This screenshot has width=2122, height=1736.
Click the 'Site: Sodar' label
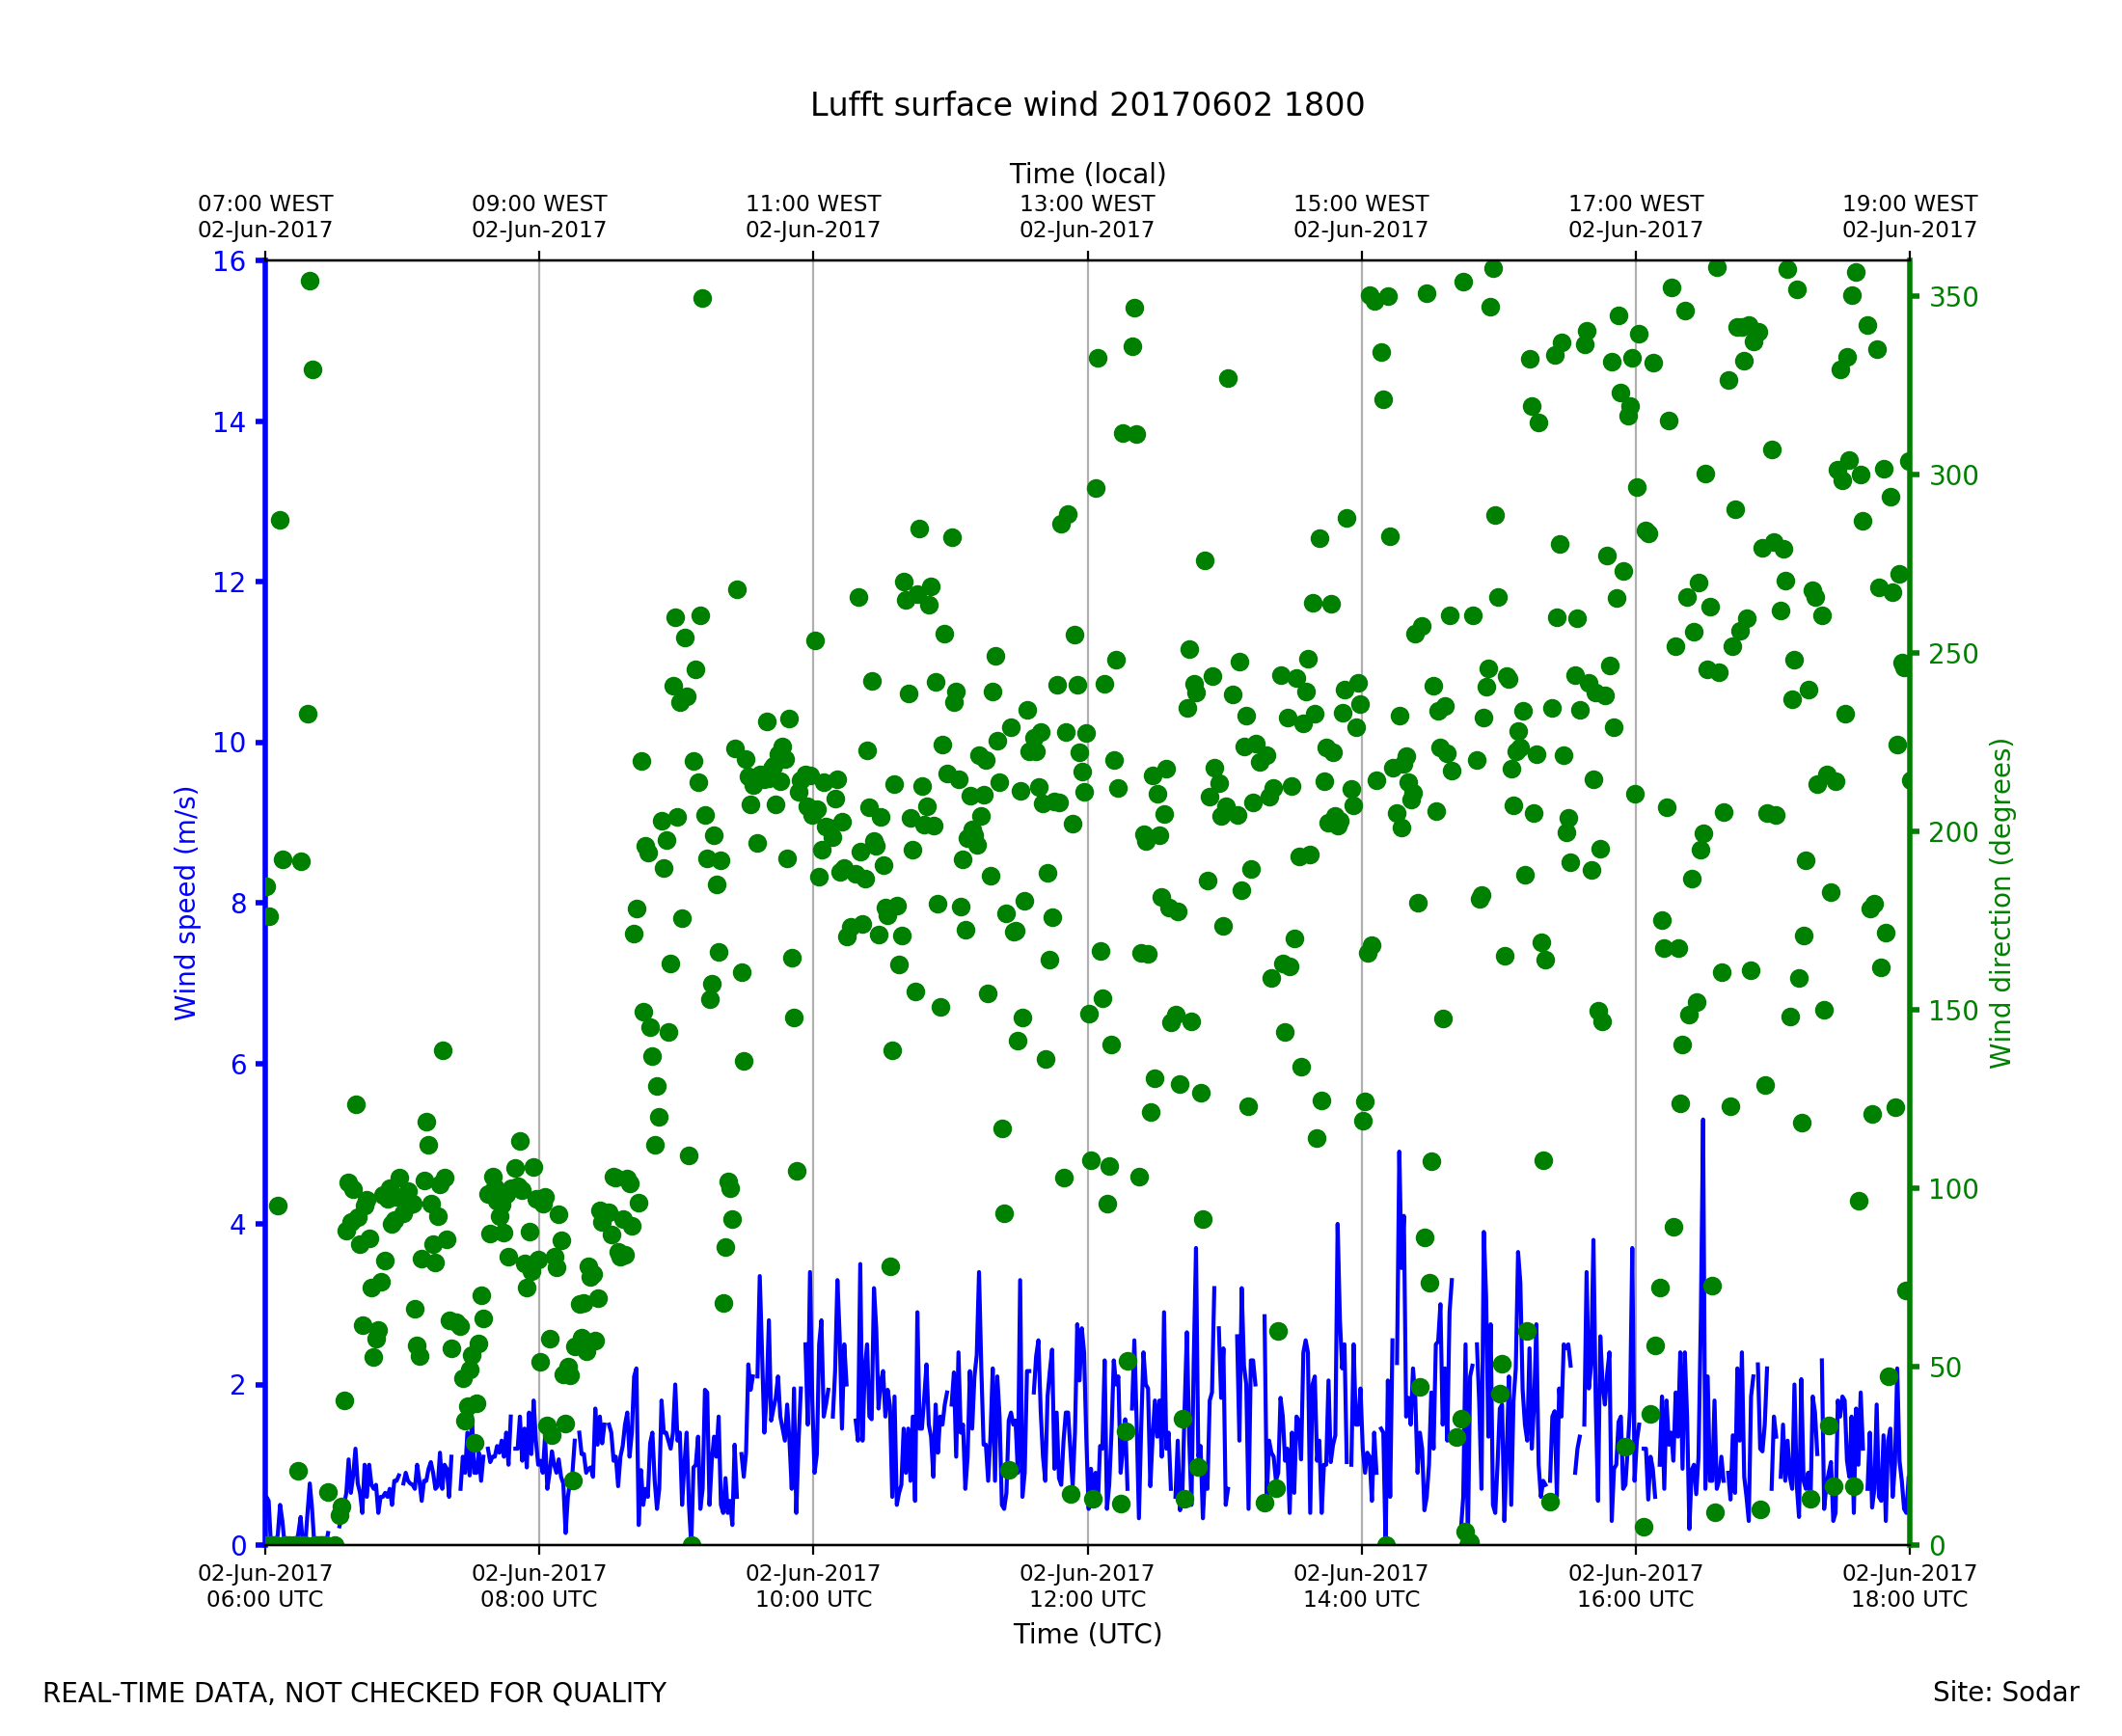2005,1693
